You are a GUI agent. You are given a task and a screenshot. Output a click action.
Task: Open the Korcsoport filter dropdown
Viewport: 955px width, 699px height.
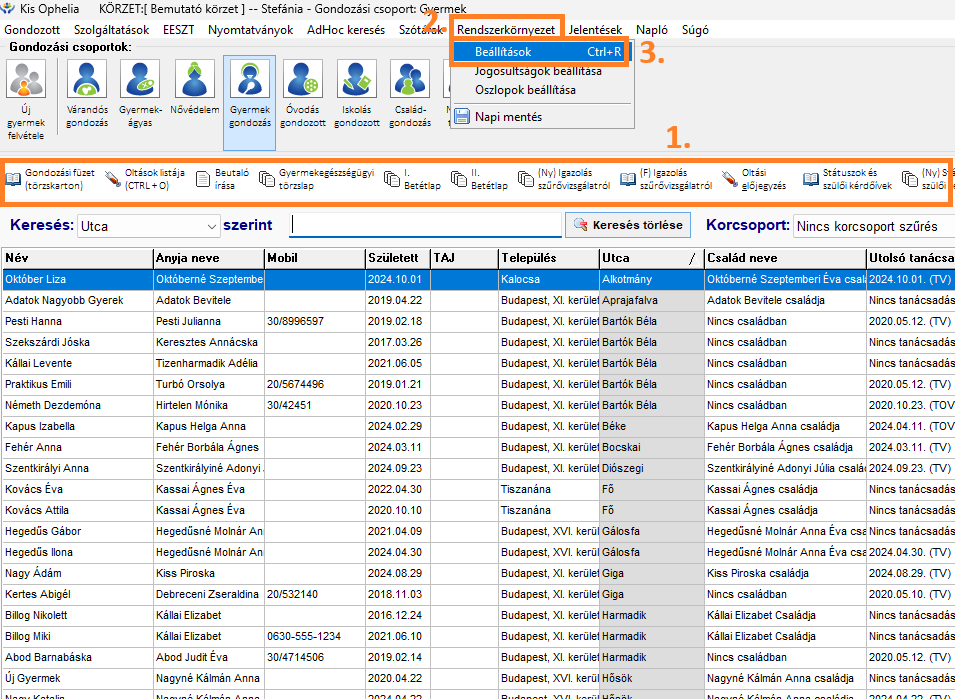872,226
